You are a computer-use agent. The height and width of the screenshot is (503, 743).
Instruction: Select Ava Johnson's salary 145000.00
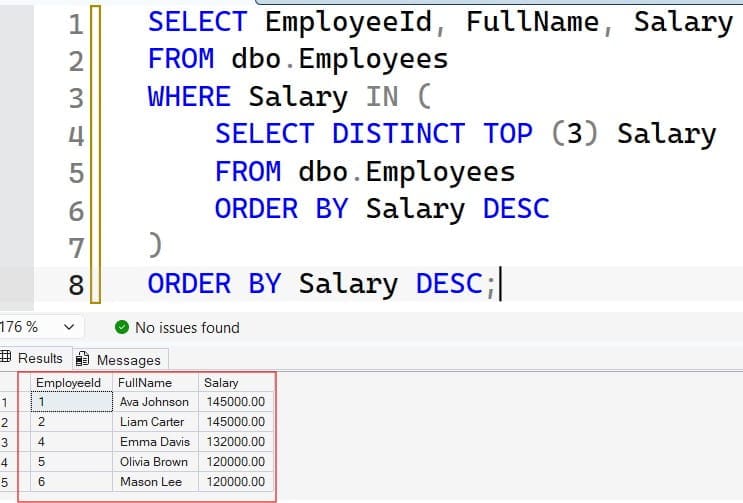tap(236, 402)
